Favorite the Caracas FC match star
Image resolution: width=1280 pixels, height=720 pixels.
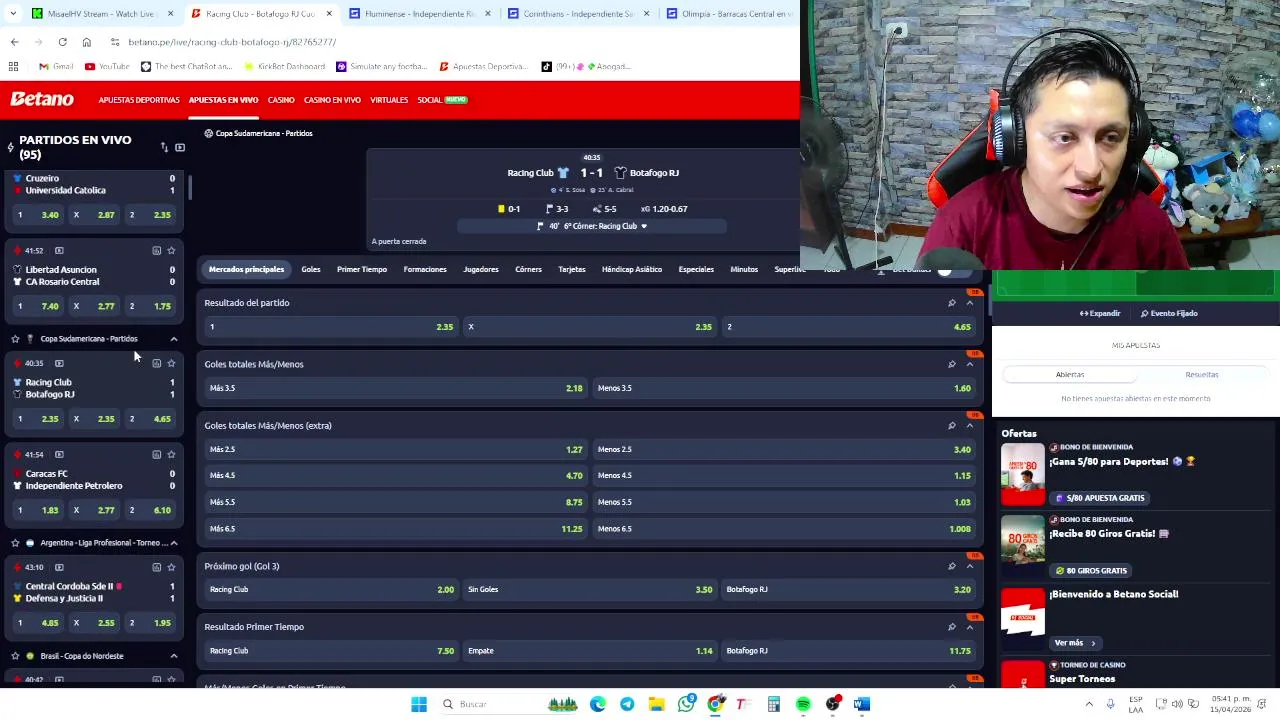click(x=171, y=454)
